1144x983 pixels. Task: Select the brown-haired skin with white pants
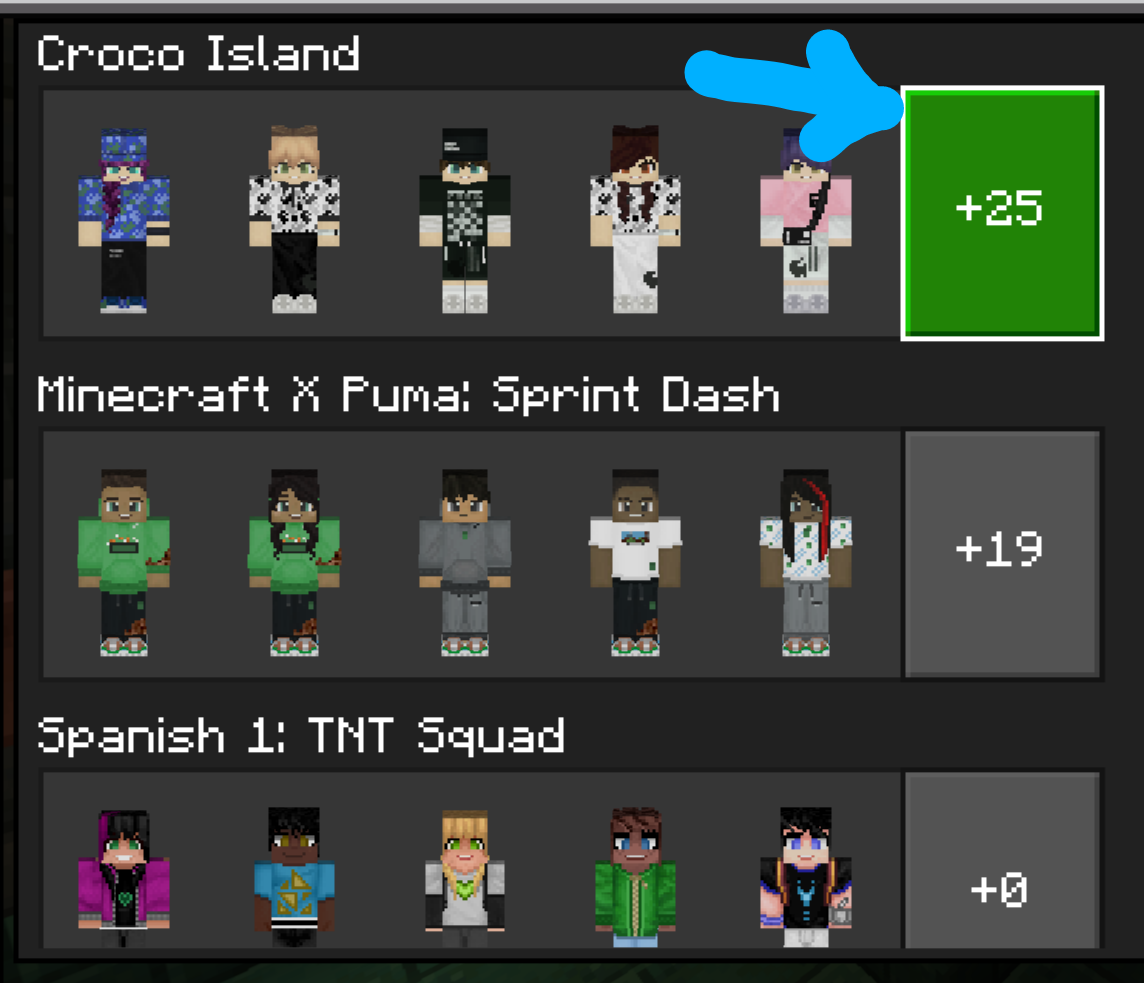(635, 219)
